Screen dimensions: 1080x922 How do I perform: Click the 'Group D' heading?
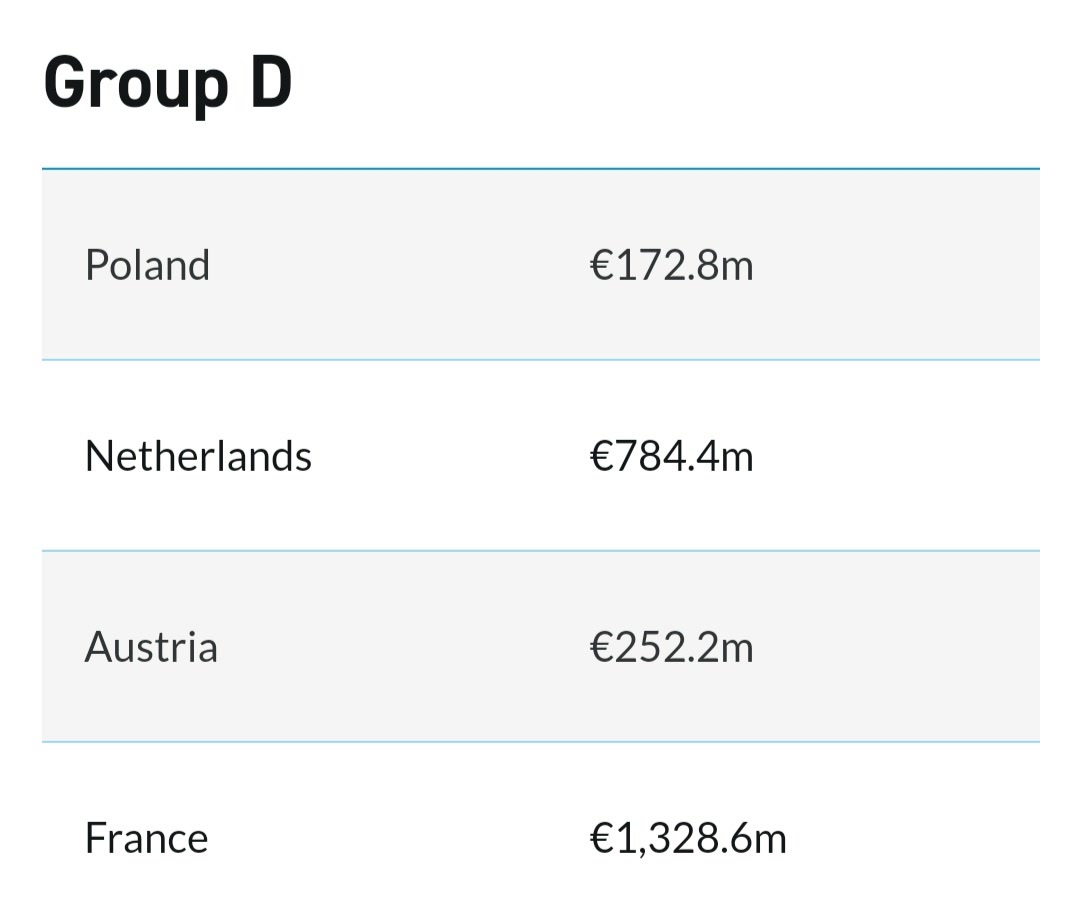click(x=168, y=84)
